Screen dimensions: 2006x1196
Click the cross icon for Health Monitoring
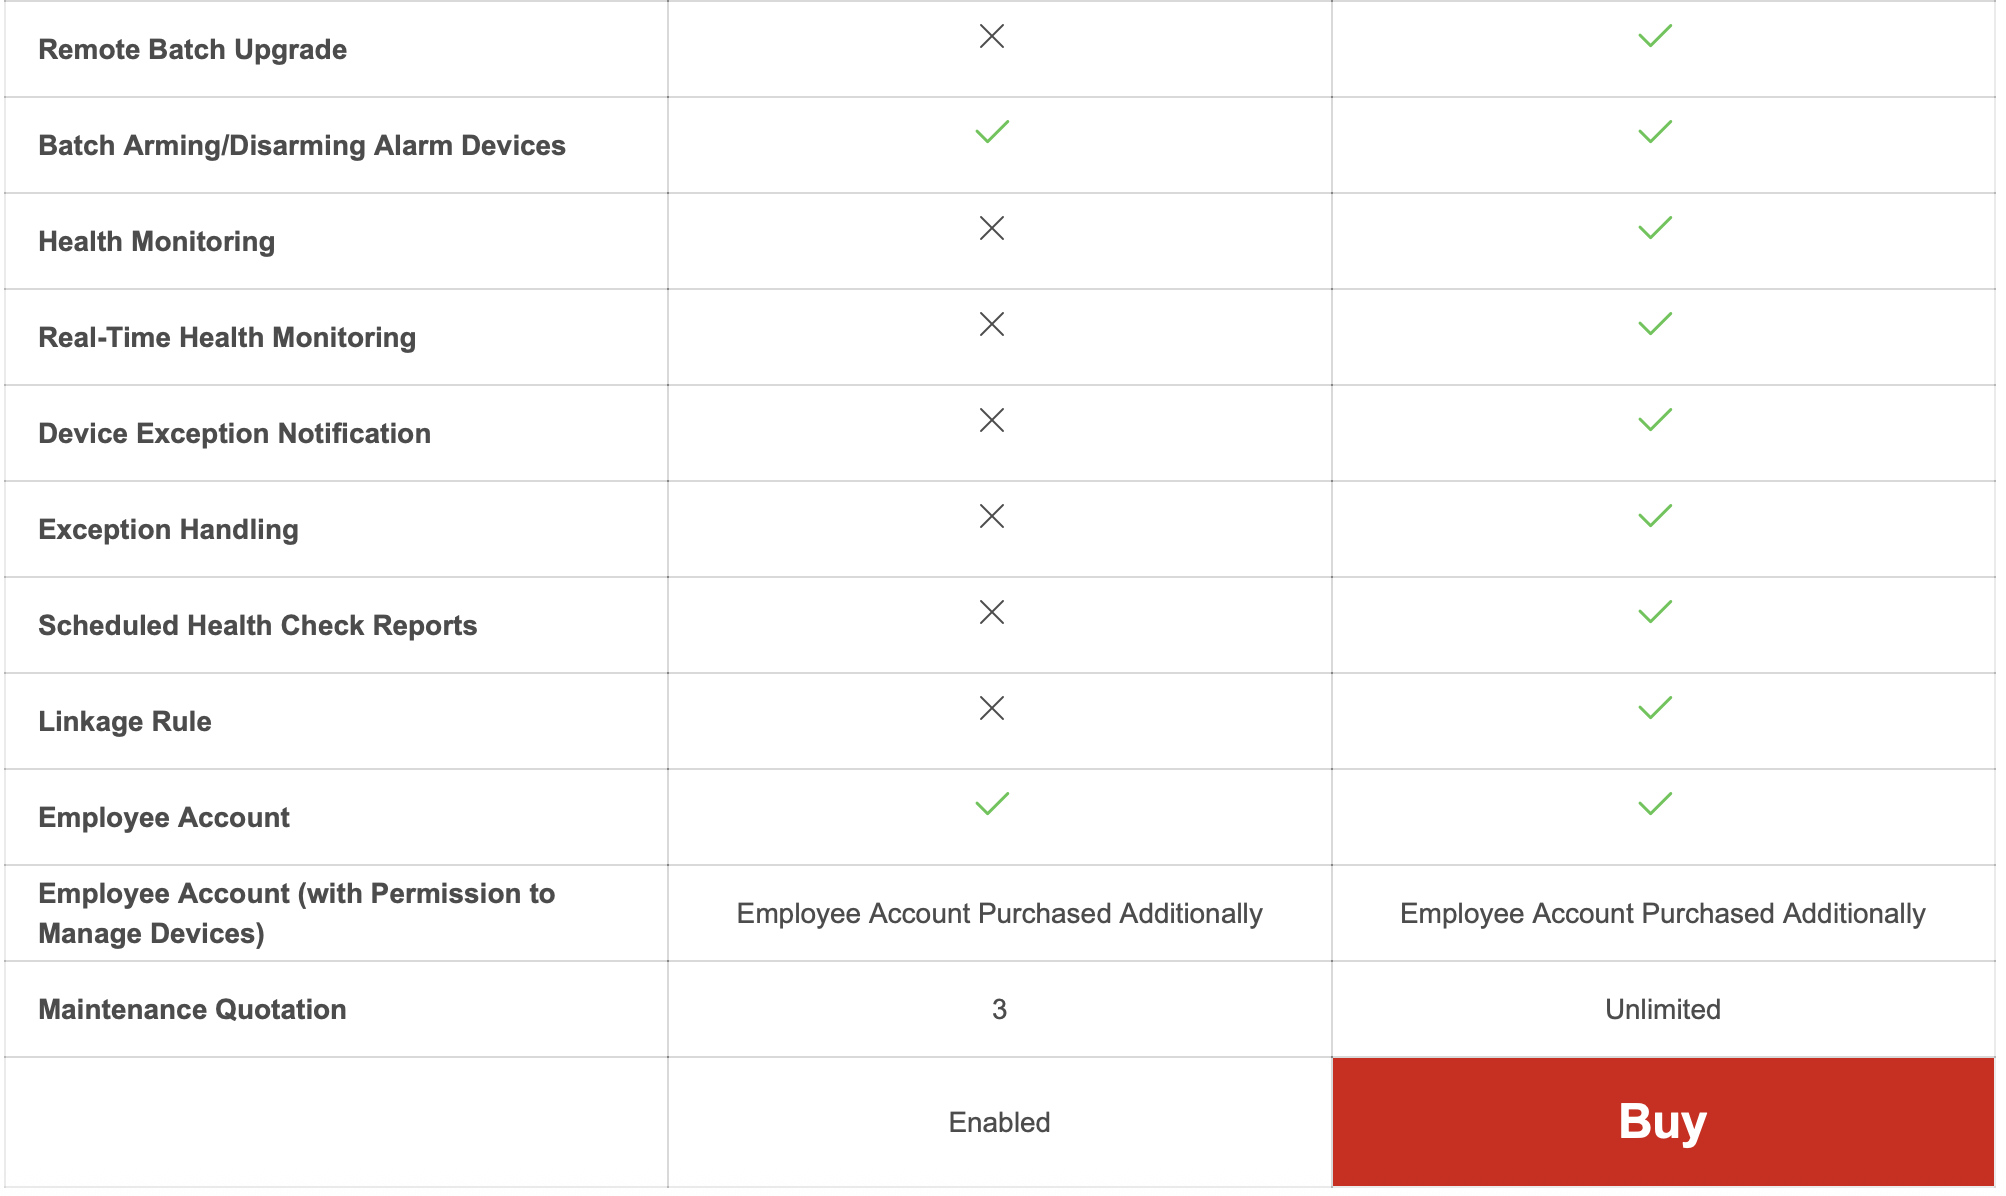click(x=991, y=229)
